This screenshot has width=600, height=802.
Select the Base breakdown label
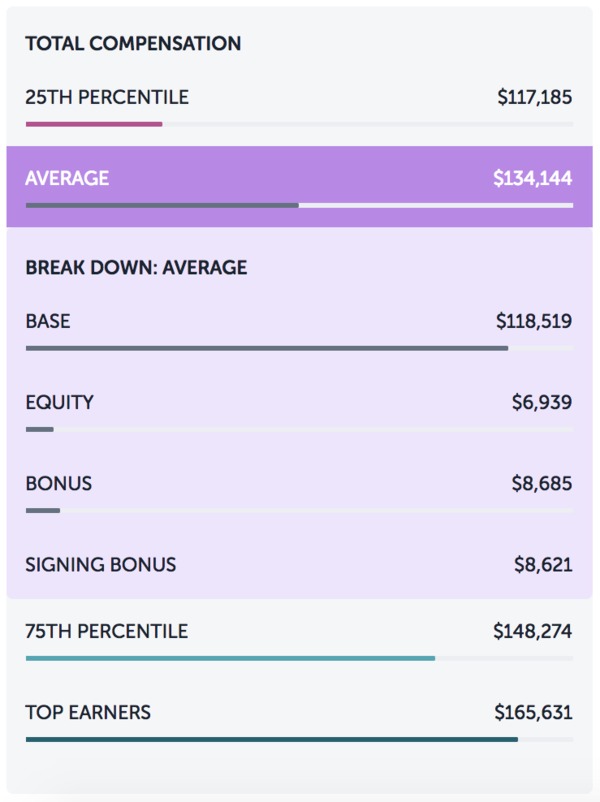click(x=48, y=321)
